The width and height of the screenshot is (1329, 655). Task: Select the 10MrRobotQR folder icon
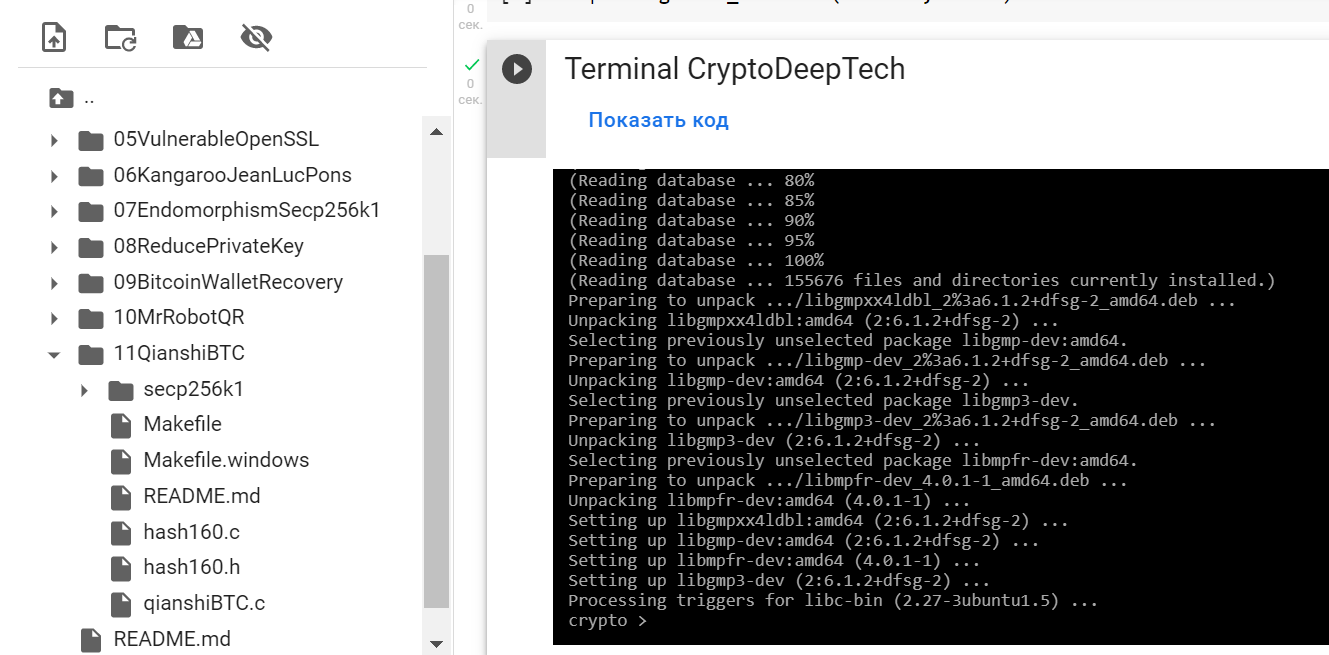(91, 319)
